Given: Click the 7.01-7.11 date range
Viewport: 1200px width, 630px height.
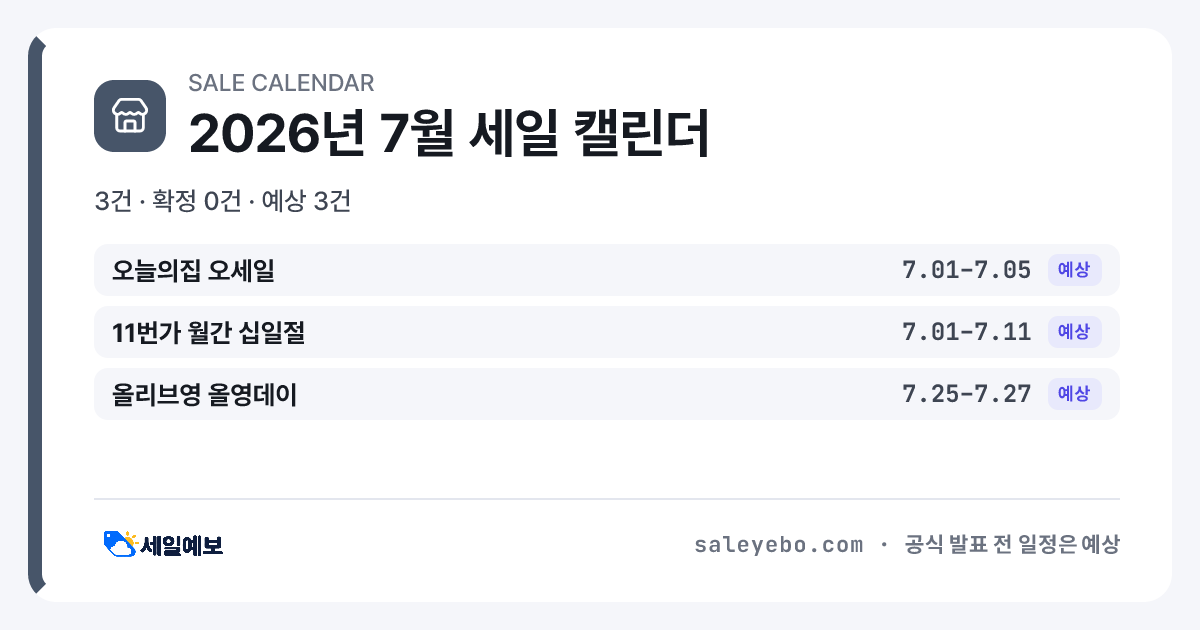Looking at the screenshot, I should (966, 332).
